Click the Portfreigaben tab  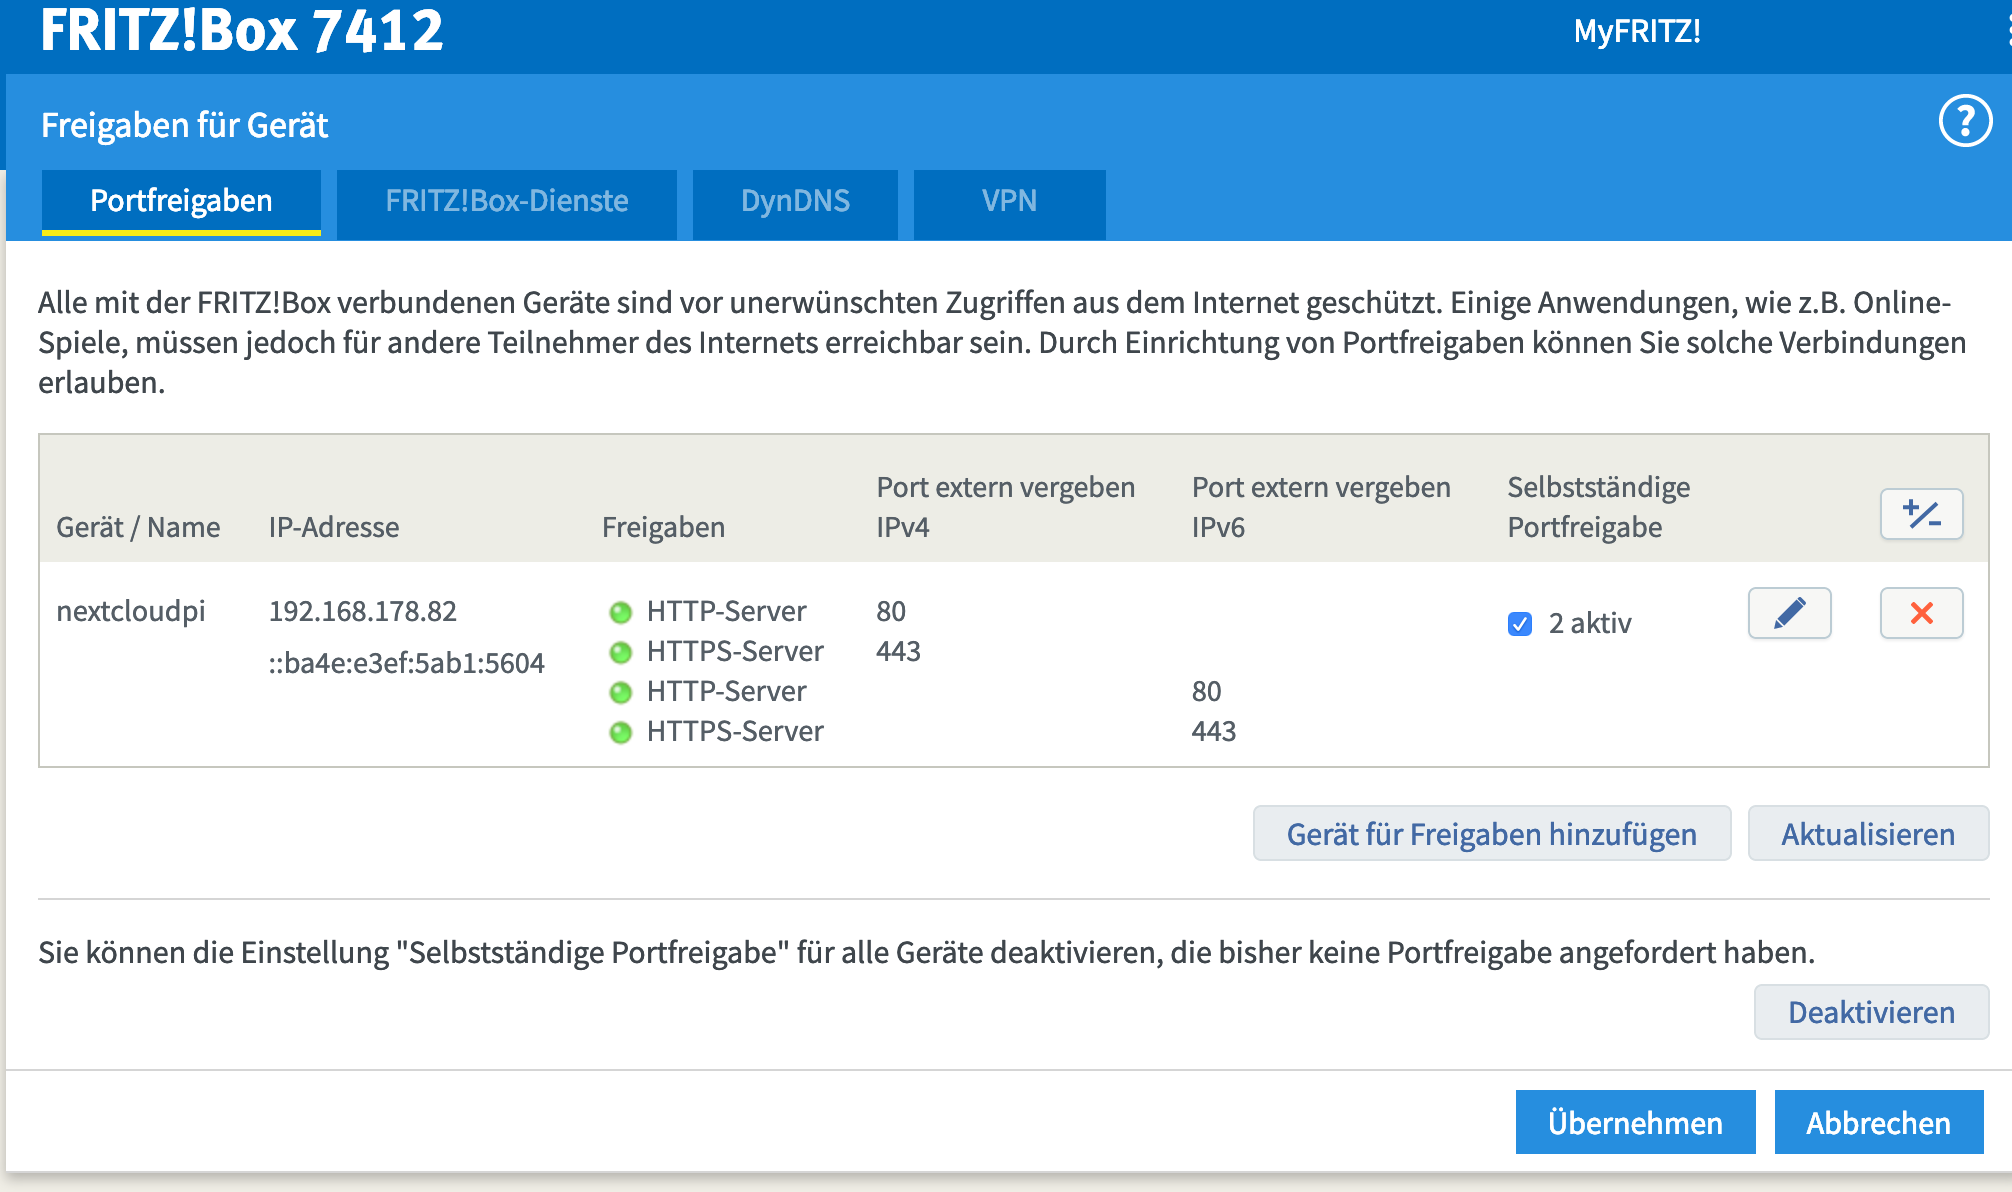(181, 201)
